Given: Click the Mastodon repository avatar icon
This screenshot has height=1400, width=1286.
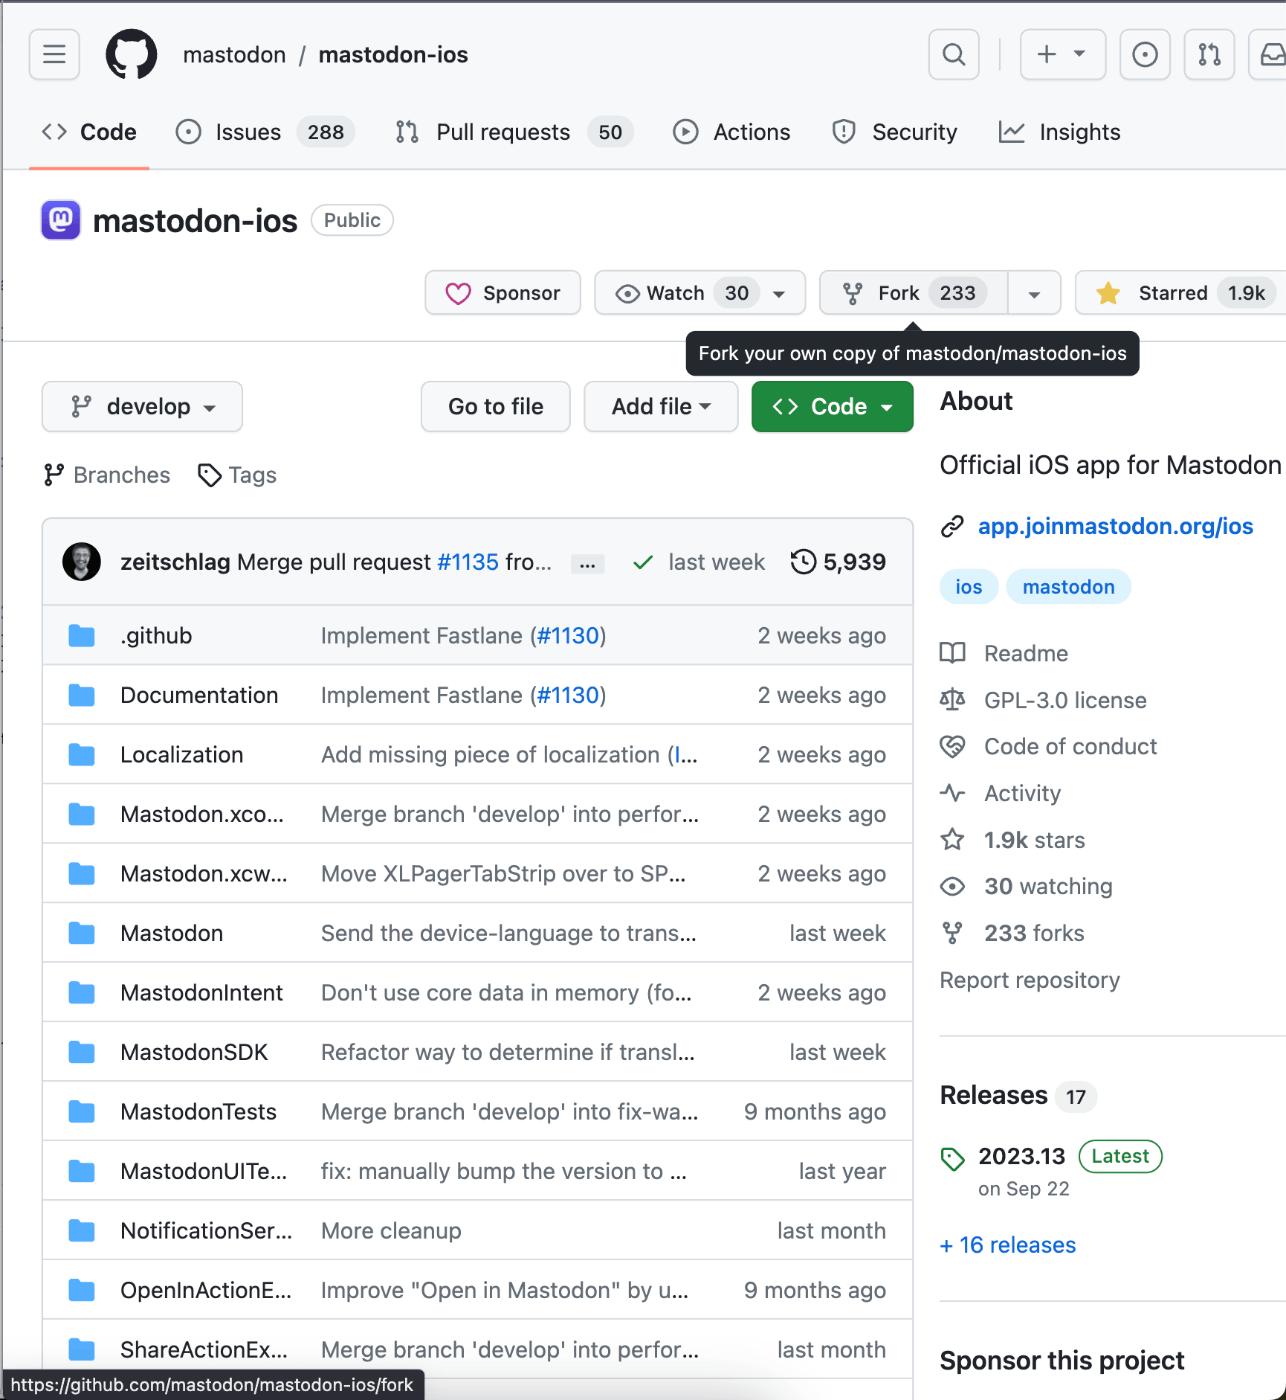Looking at the screenshot, I should [x=61, y=220].
